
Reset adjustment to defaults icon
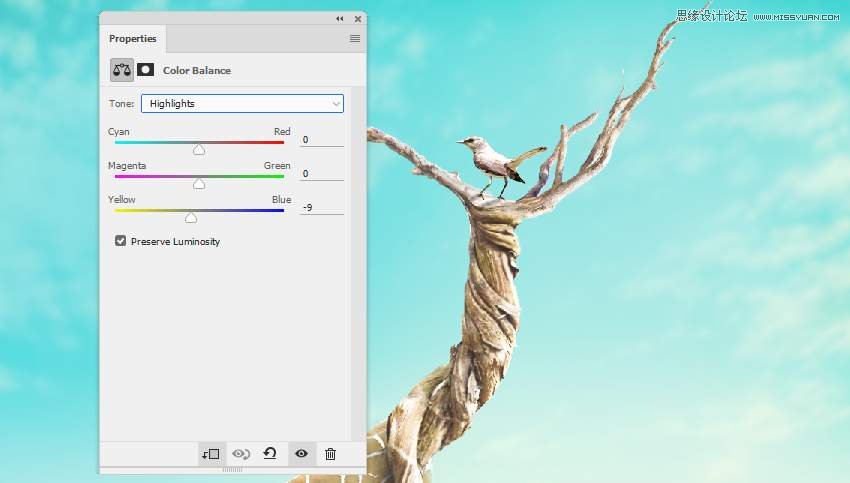point(269,454)
